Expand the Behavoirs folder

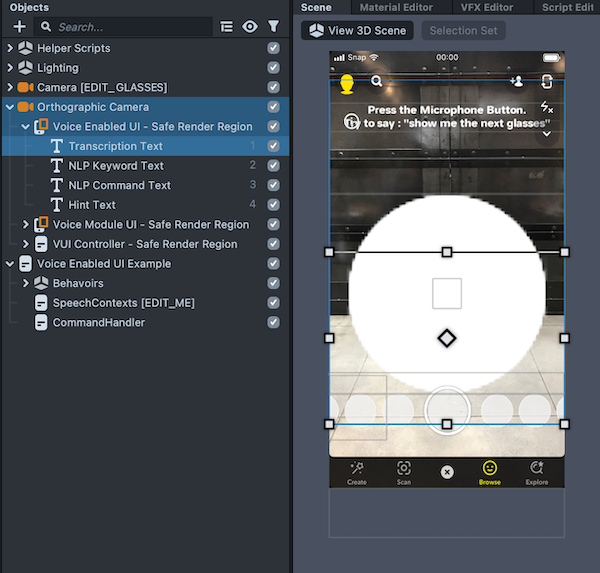[x=26, y=283]
